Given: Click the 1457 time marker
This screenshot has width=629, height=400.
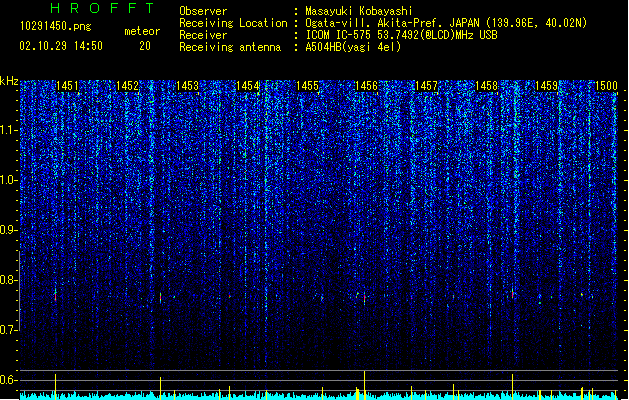Looking at the screenshot, I should [426, 86].
